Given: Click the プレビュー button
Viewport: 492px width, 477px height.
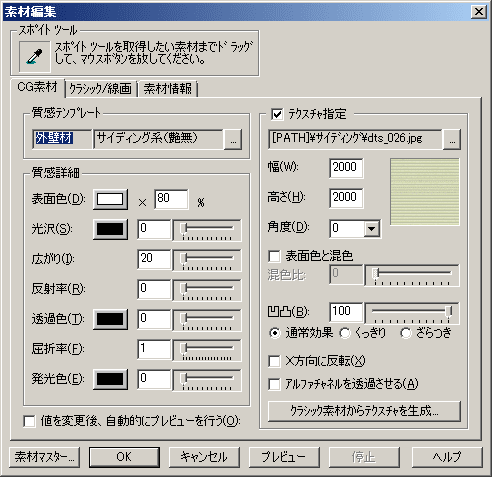Looking at the screenshot, I should [284, 457].
